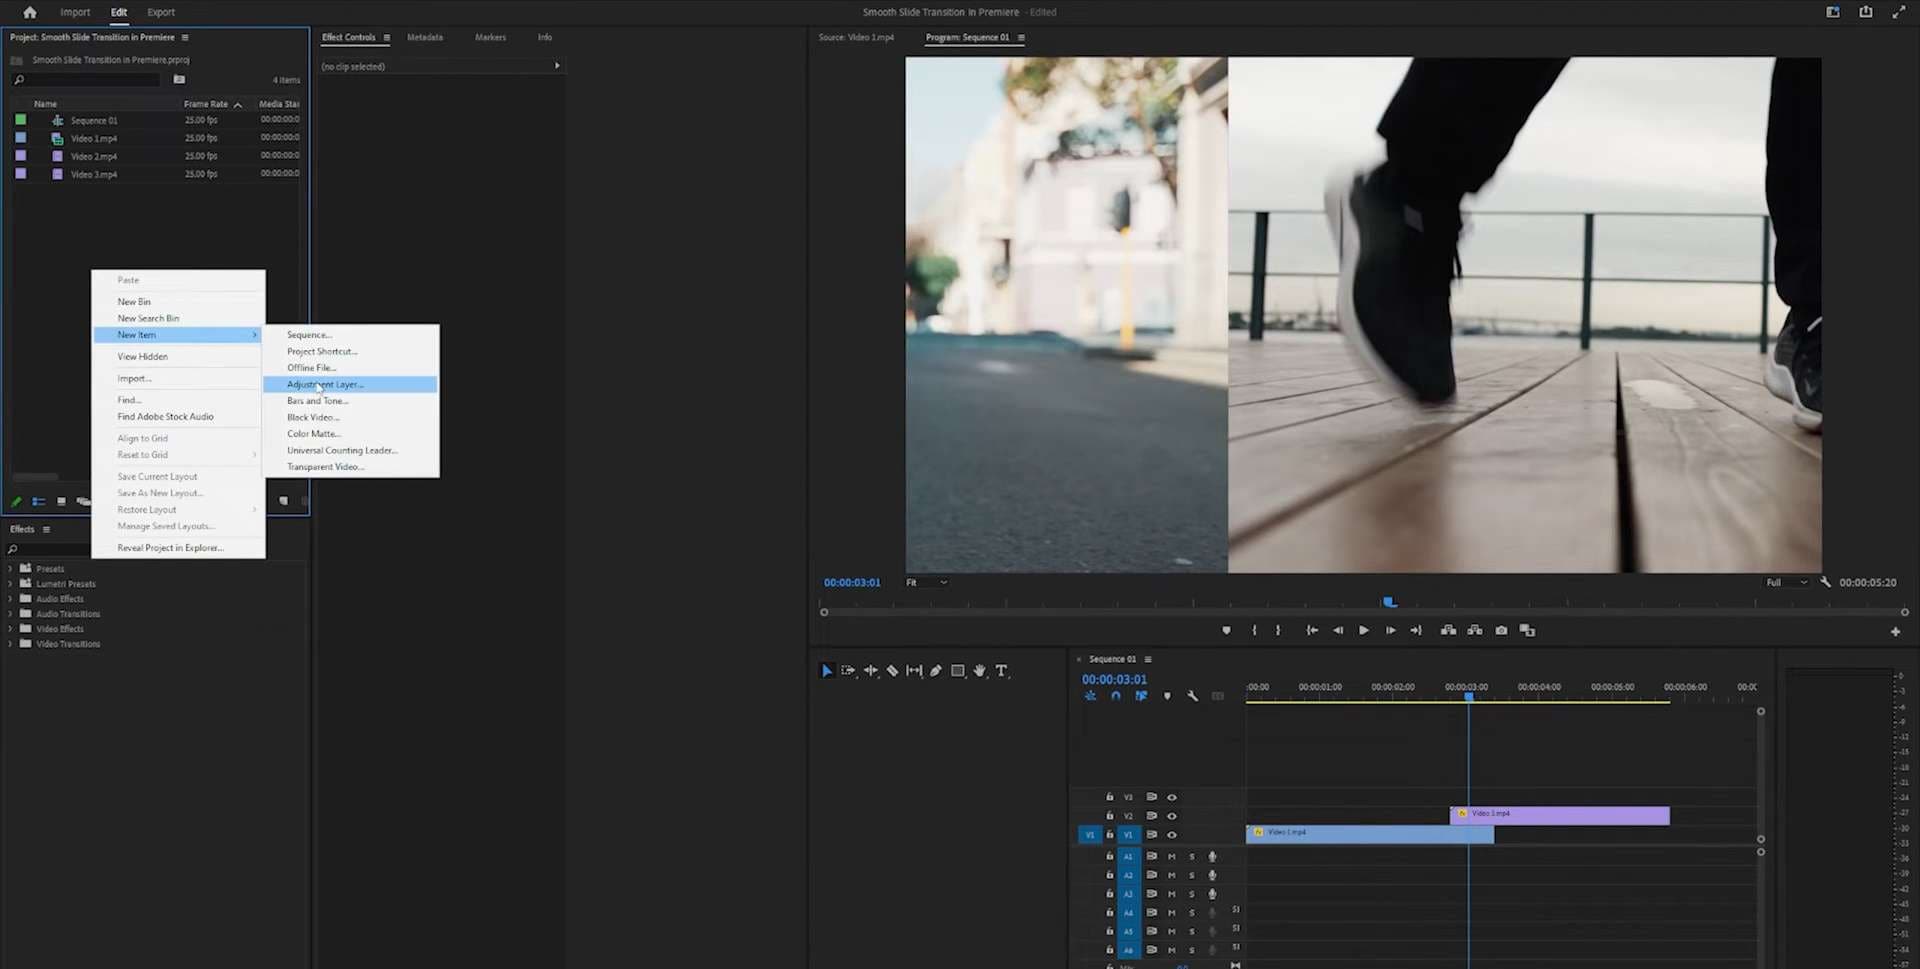Open the Effects panel menu
Viewport: 1920px width, 969px height.
click(x=46, y=529)
